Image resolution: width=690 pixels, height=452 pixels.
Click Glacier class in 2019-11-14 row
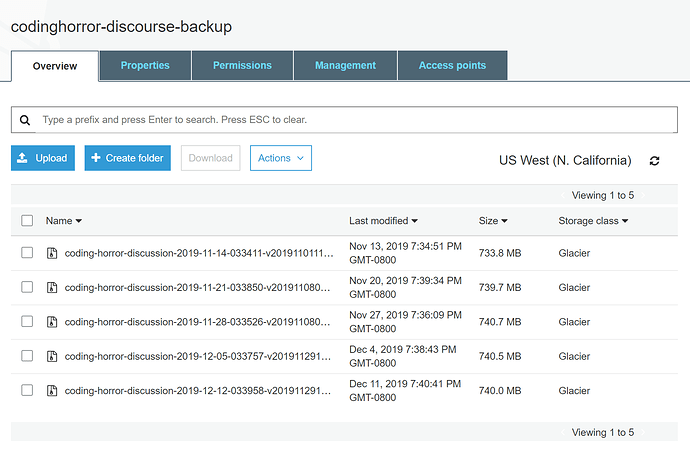574,254
